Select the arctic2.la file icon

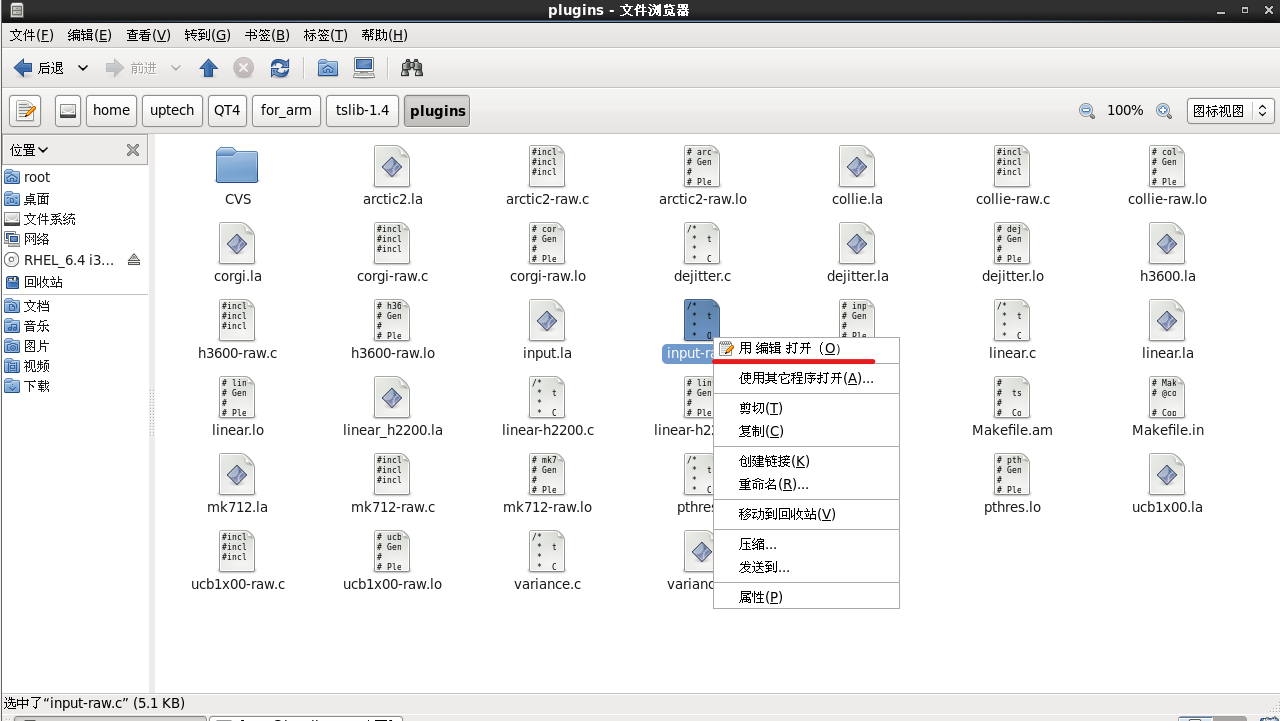(x=392, y=165)
